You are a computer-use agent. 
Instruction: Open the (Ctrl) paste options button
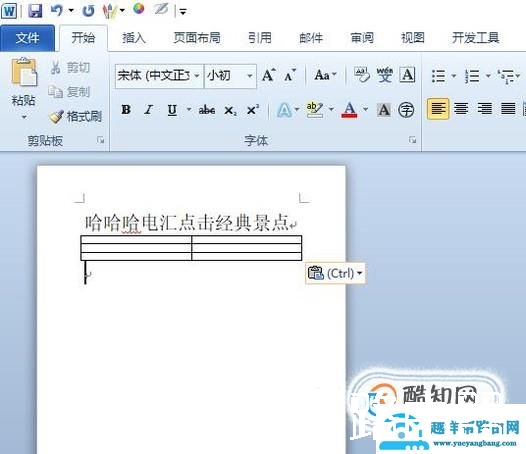tap(335, 273)
